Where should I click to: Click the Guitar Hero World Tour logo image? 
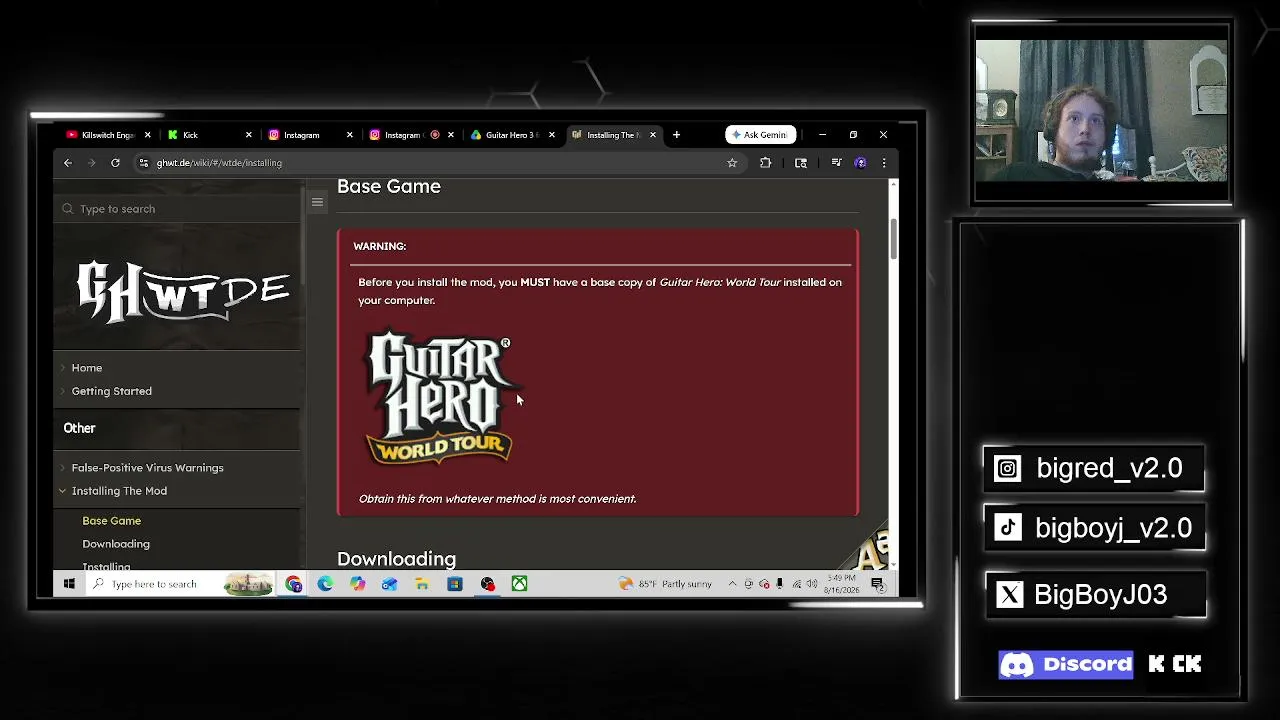click(440, 398)
